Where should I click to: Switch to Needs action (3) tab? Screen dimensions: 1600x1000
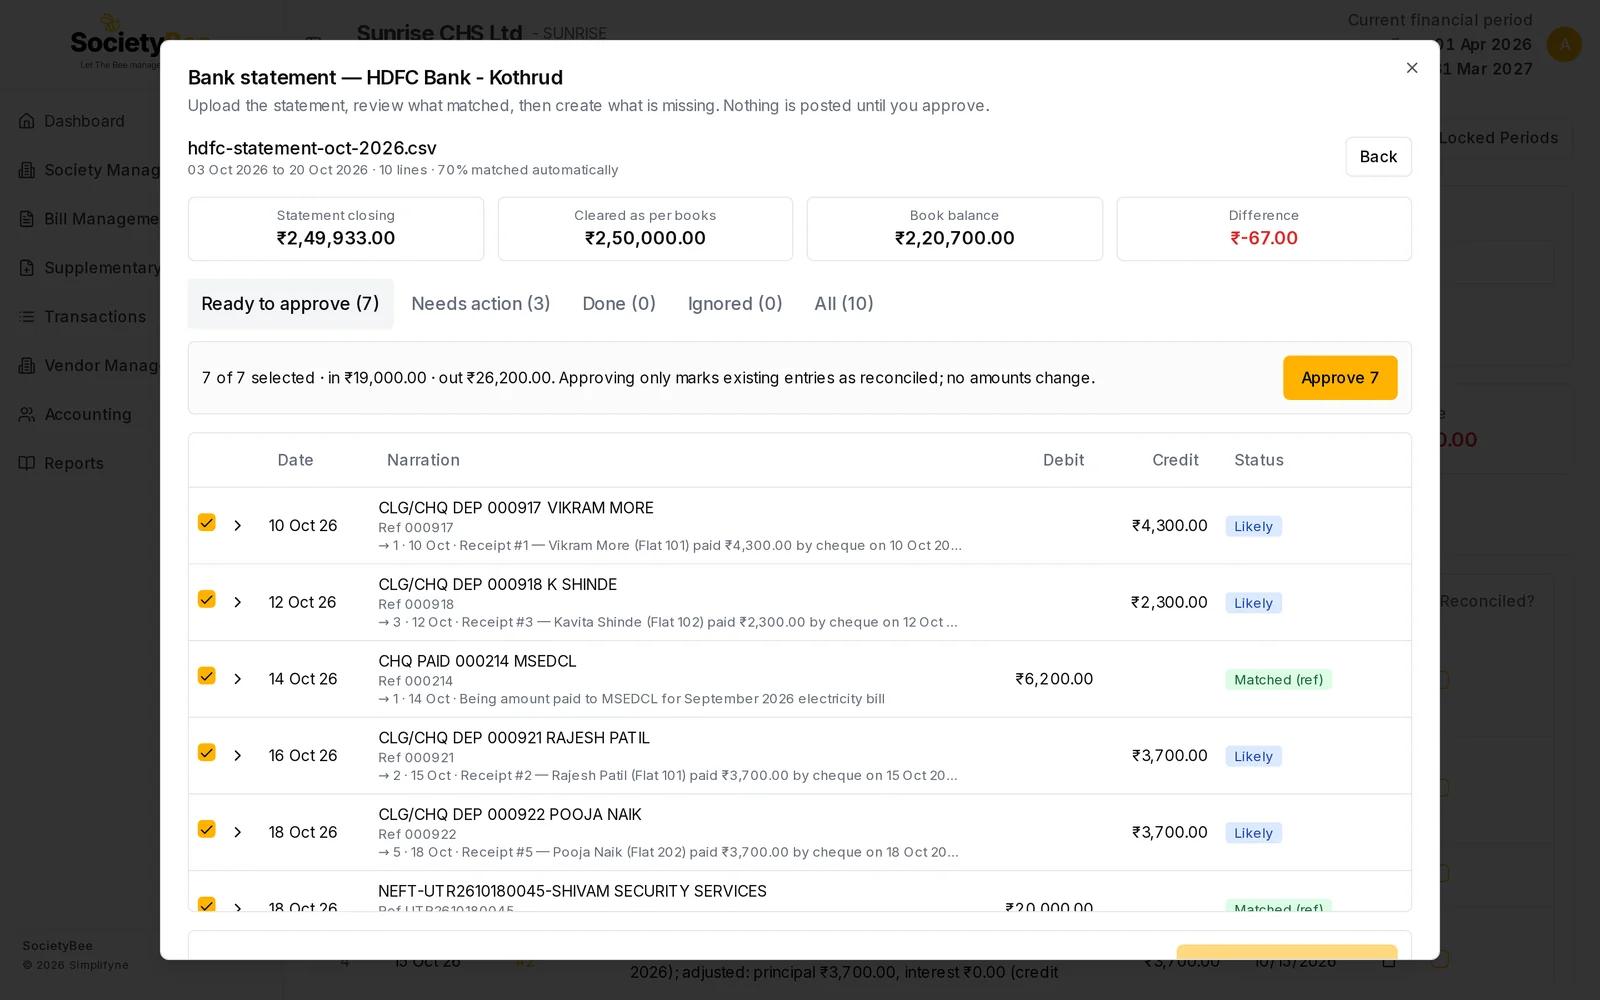(x=481, y=304)
